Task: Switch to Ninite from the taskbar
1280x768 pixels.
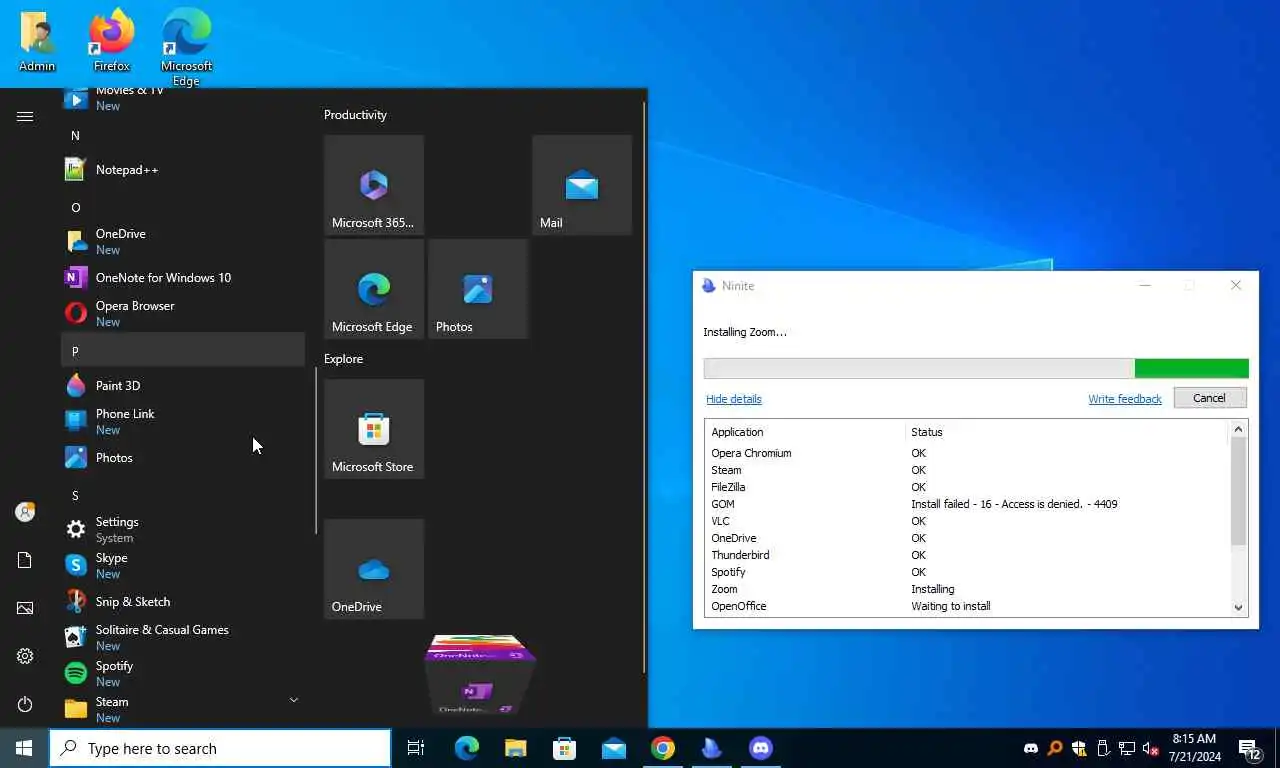Action: 712,748
